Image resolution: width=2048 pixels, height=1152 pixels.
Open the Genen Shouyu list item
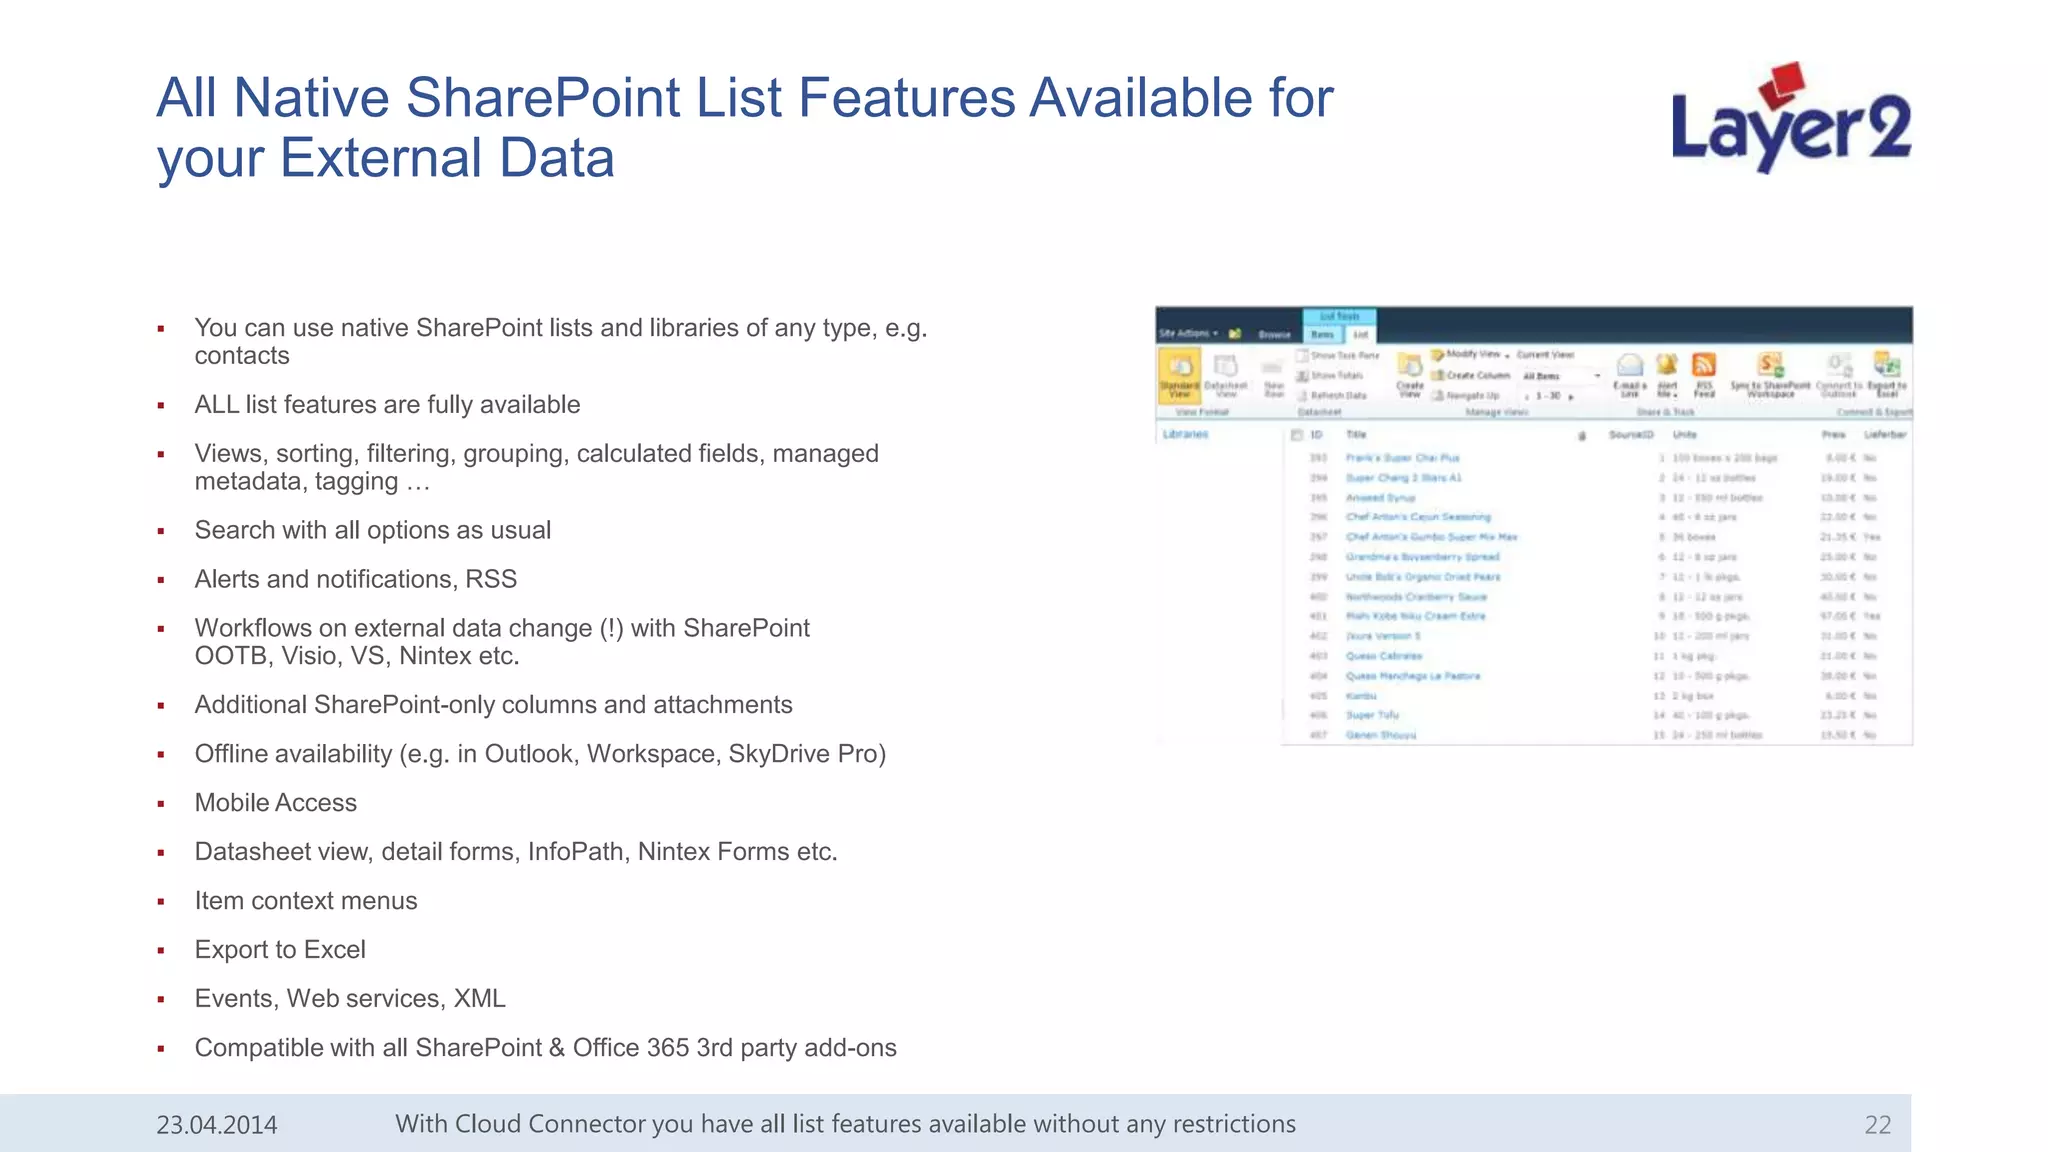click(x=1380, y=735)
